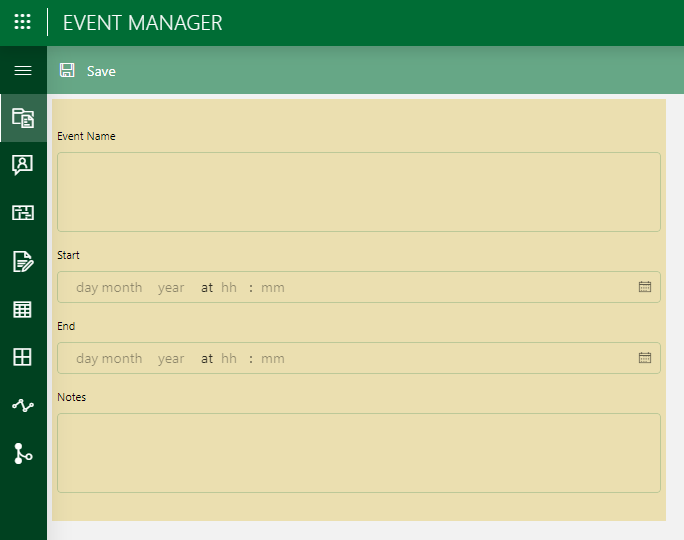Click the Save button label
This screenshot has height=540, width=684.
click(x=101, y=71)
